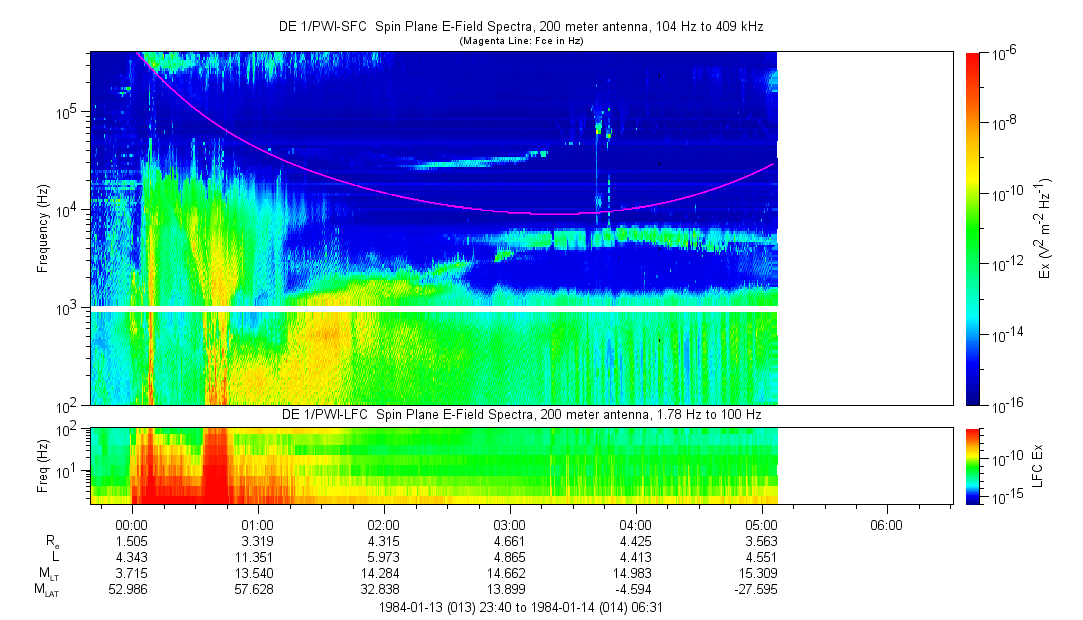This screenshot has width=1083, height=620.
Task: Click the date range caption at bottom
Action: pos(520,607)
